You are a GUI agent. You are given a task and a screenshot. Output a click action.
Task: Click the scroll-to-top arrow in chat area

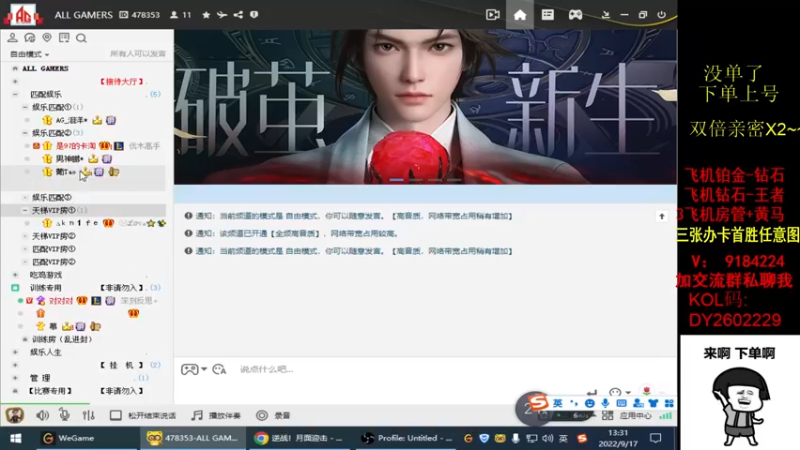(662, 216)
